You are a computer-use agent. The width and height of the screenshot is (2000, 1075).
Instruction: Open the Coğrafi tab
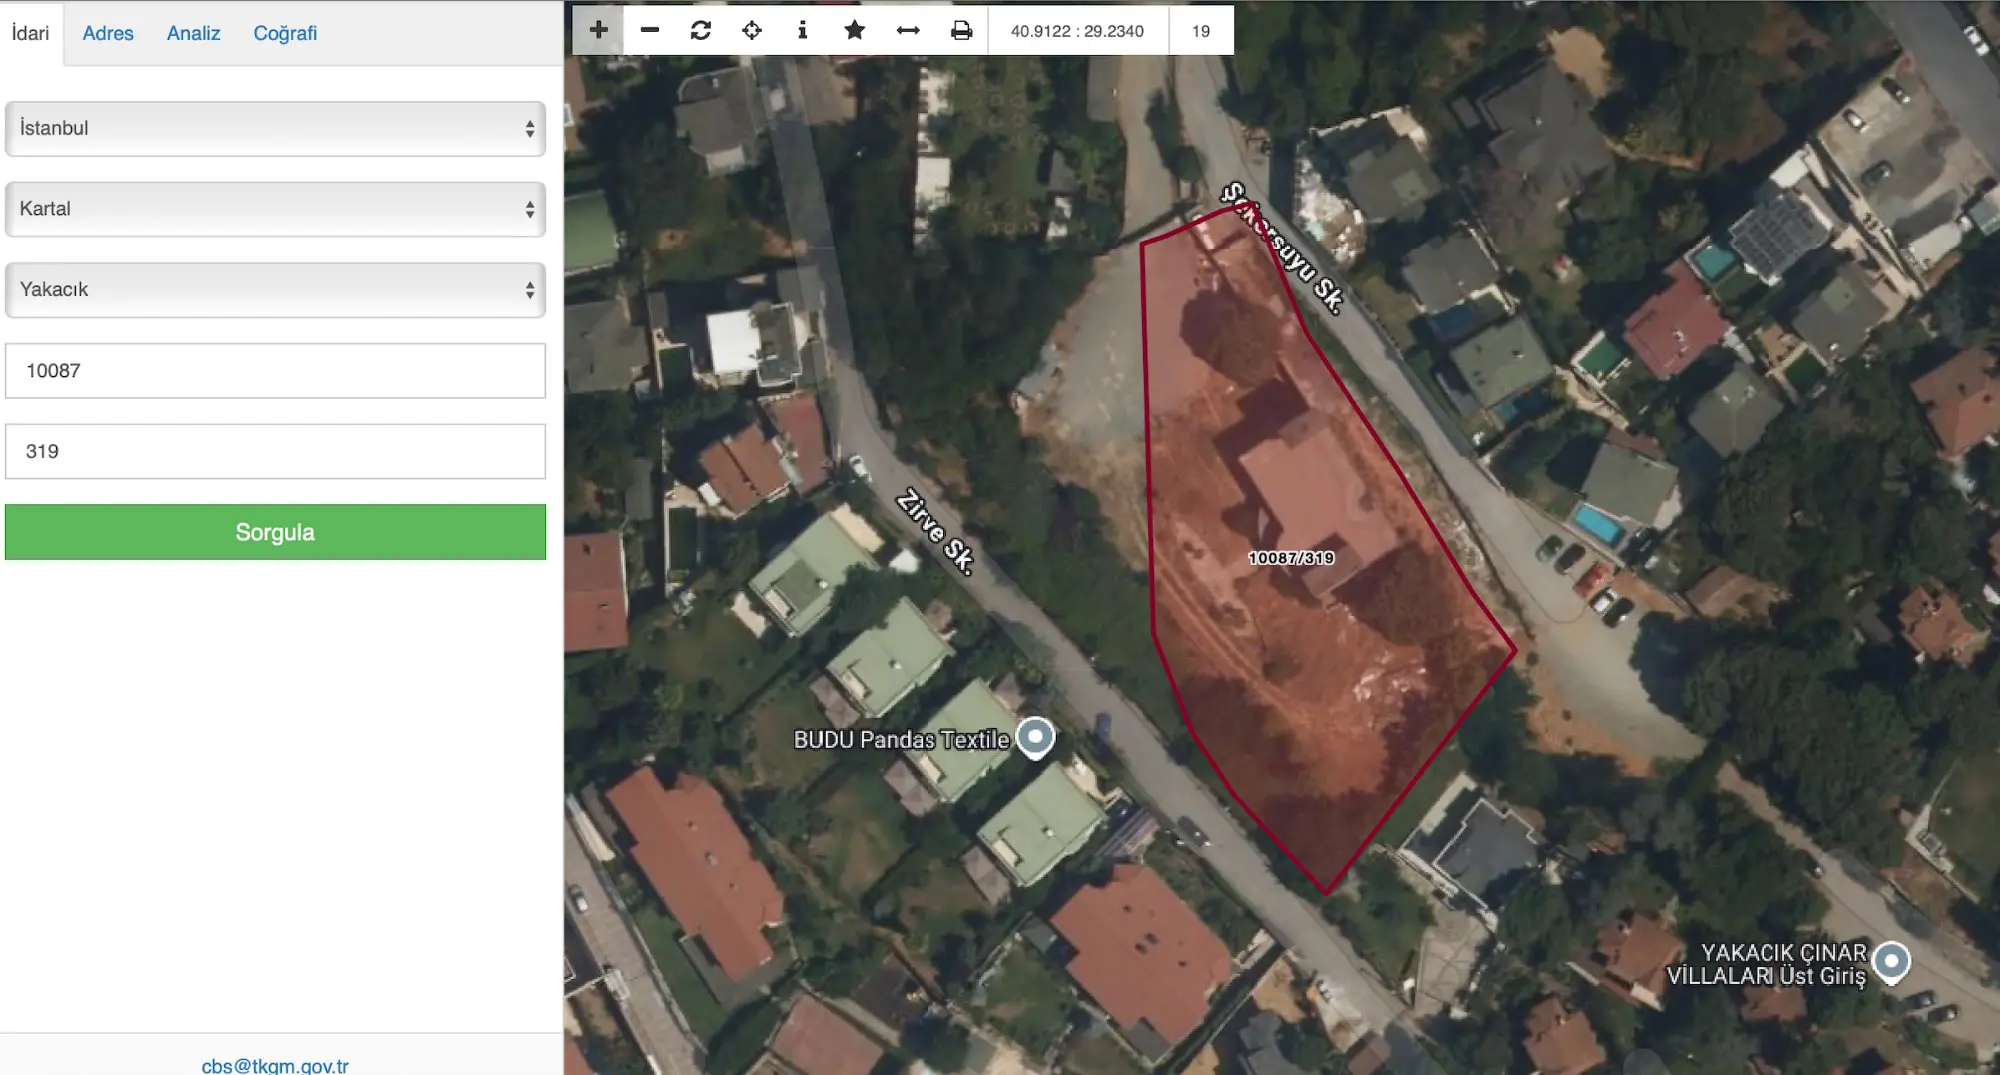click(285, 33)
